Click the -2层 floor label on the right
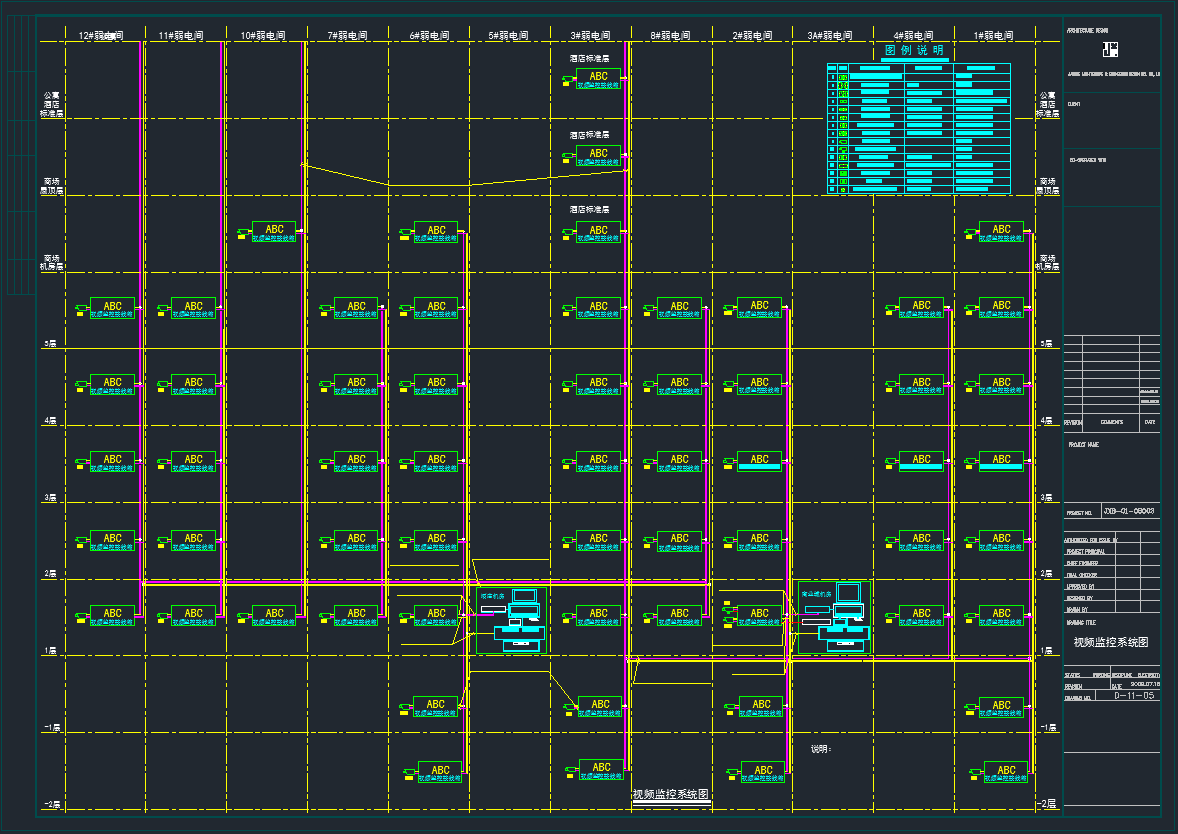This screenshot has width=1178, height=834. 1046,804
